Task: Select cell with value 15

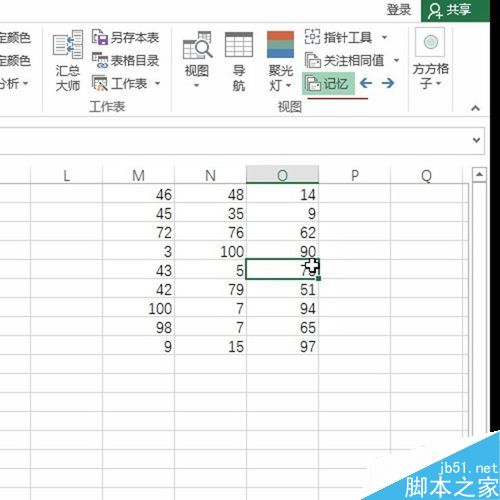Action: click(x=210, y=346)
